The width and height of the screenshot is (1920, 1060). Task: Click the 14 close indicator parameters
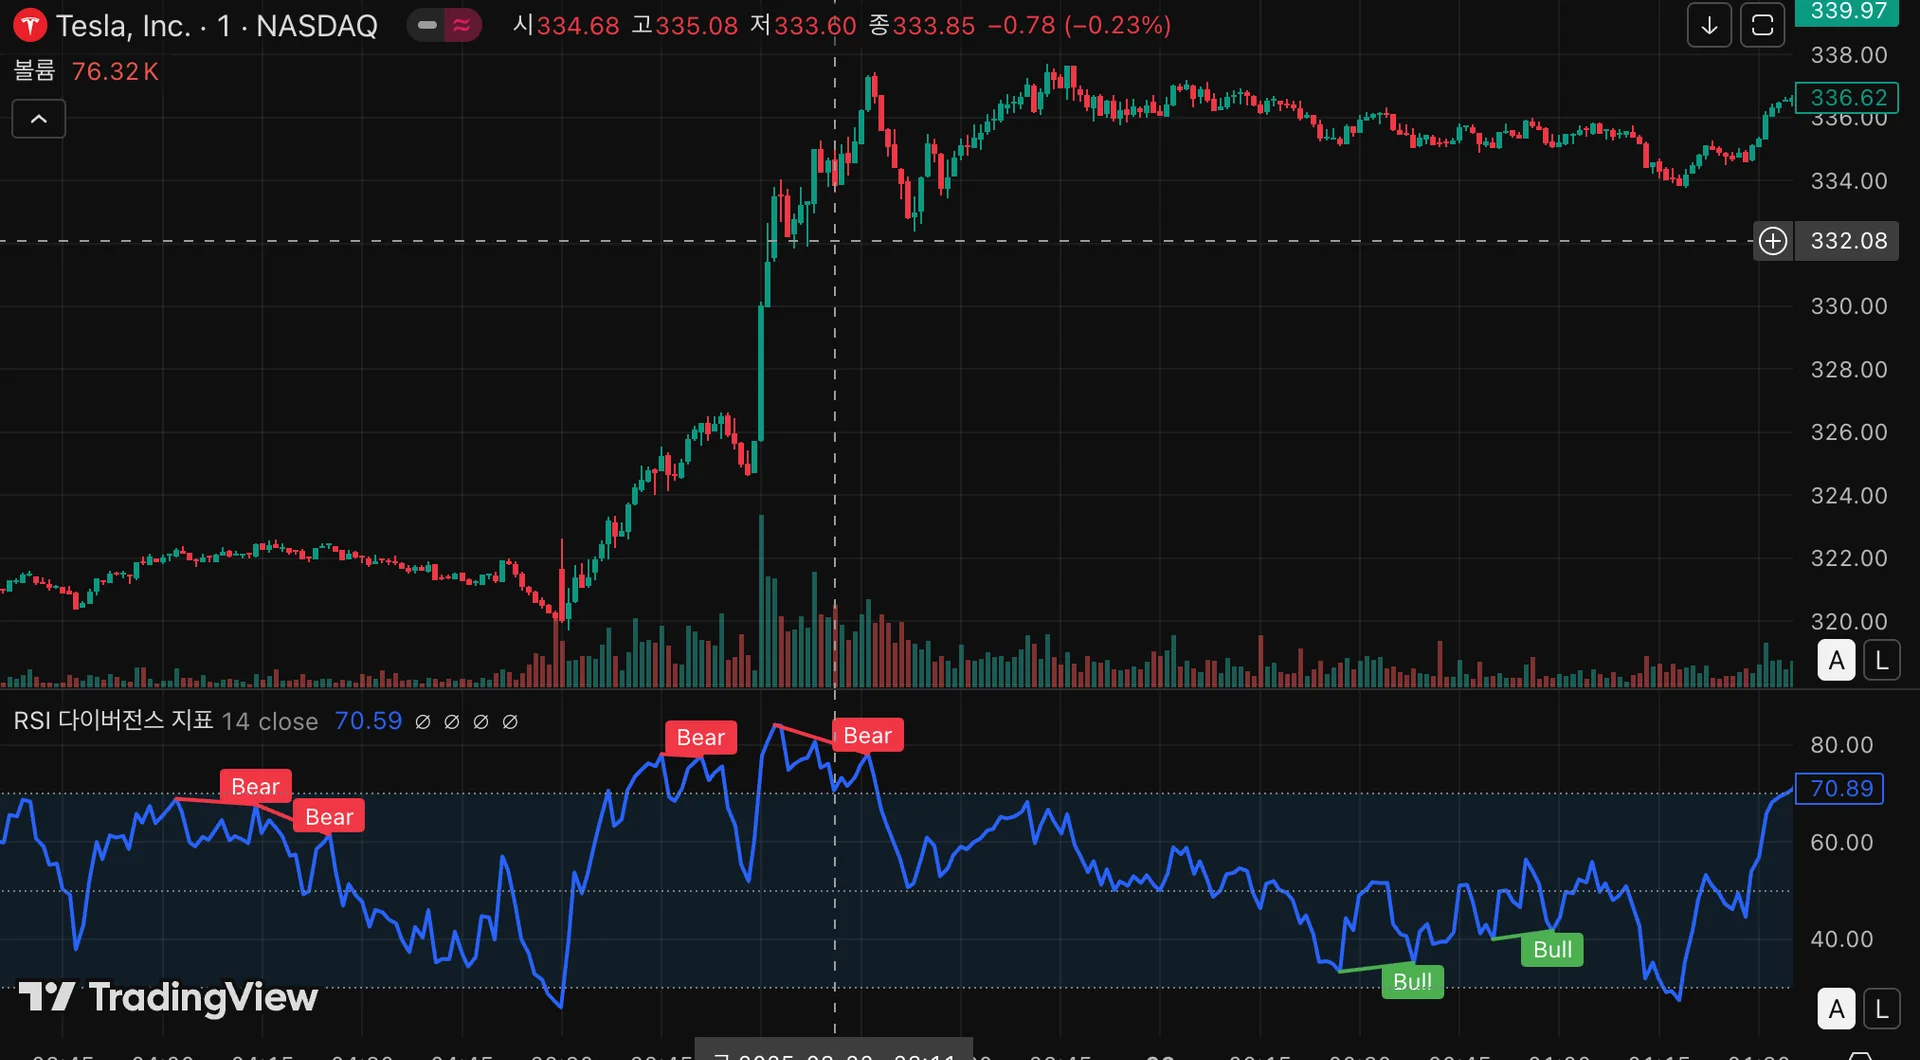[x=270, y=722]
